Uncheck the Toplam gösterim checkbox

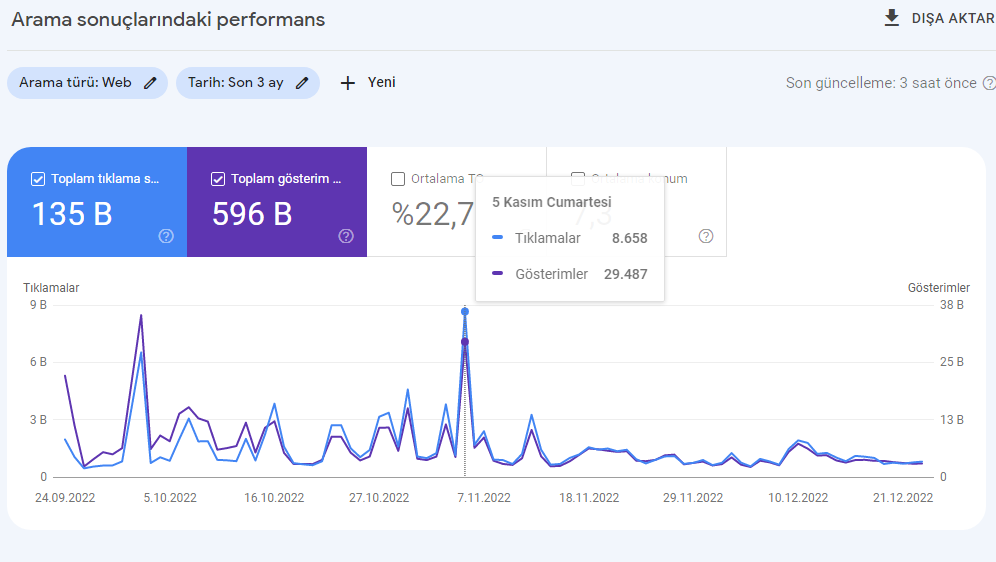[x=218, y=179]
